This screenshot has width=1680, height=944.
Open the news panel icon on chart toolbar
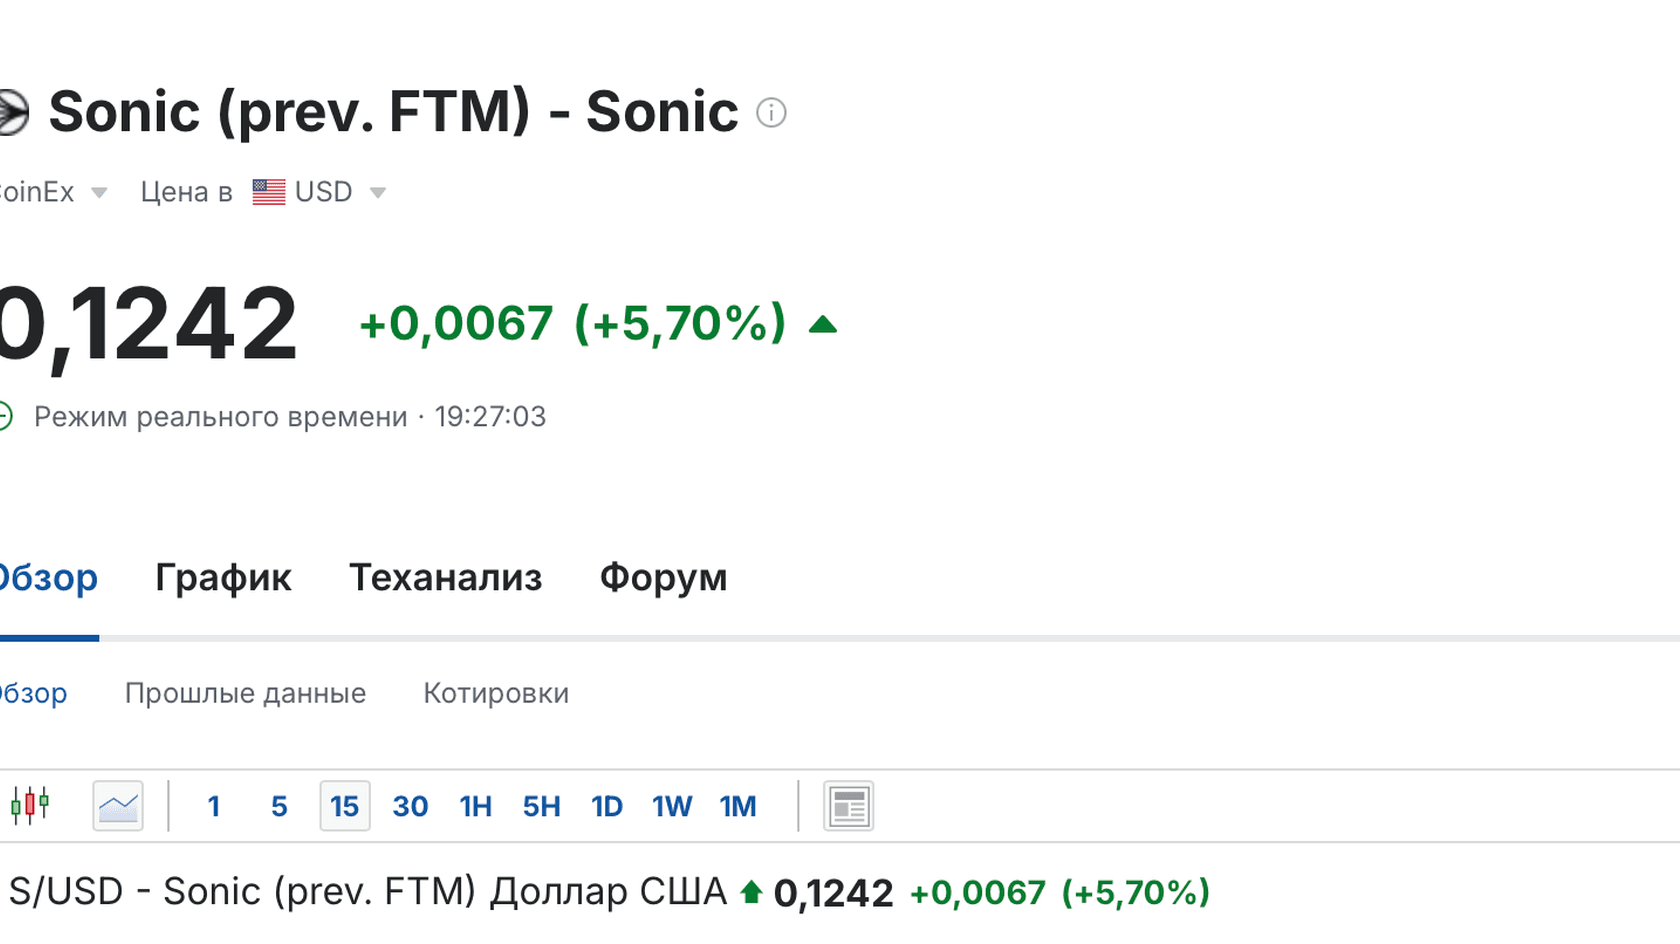coord(848,806)
